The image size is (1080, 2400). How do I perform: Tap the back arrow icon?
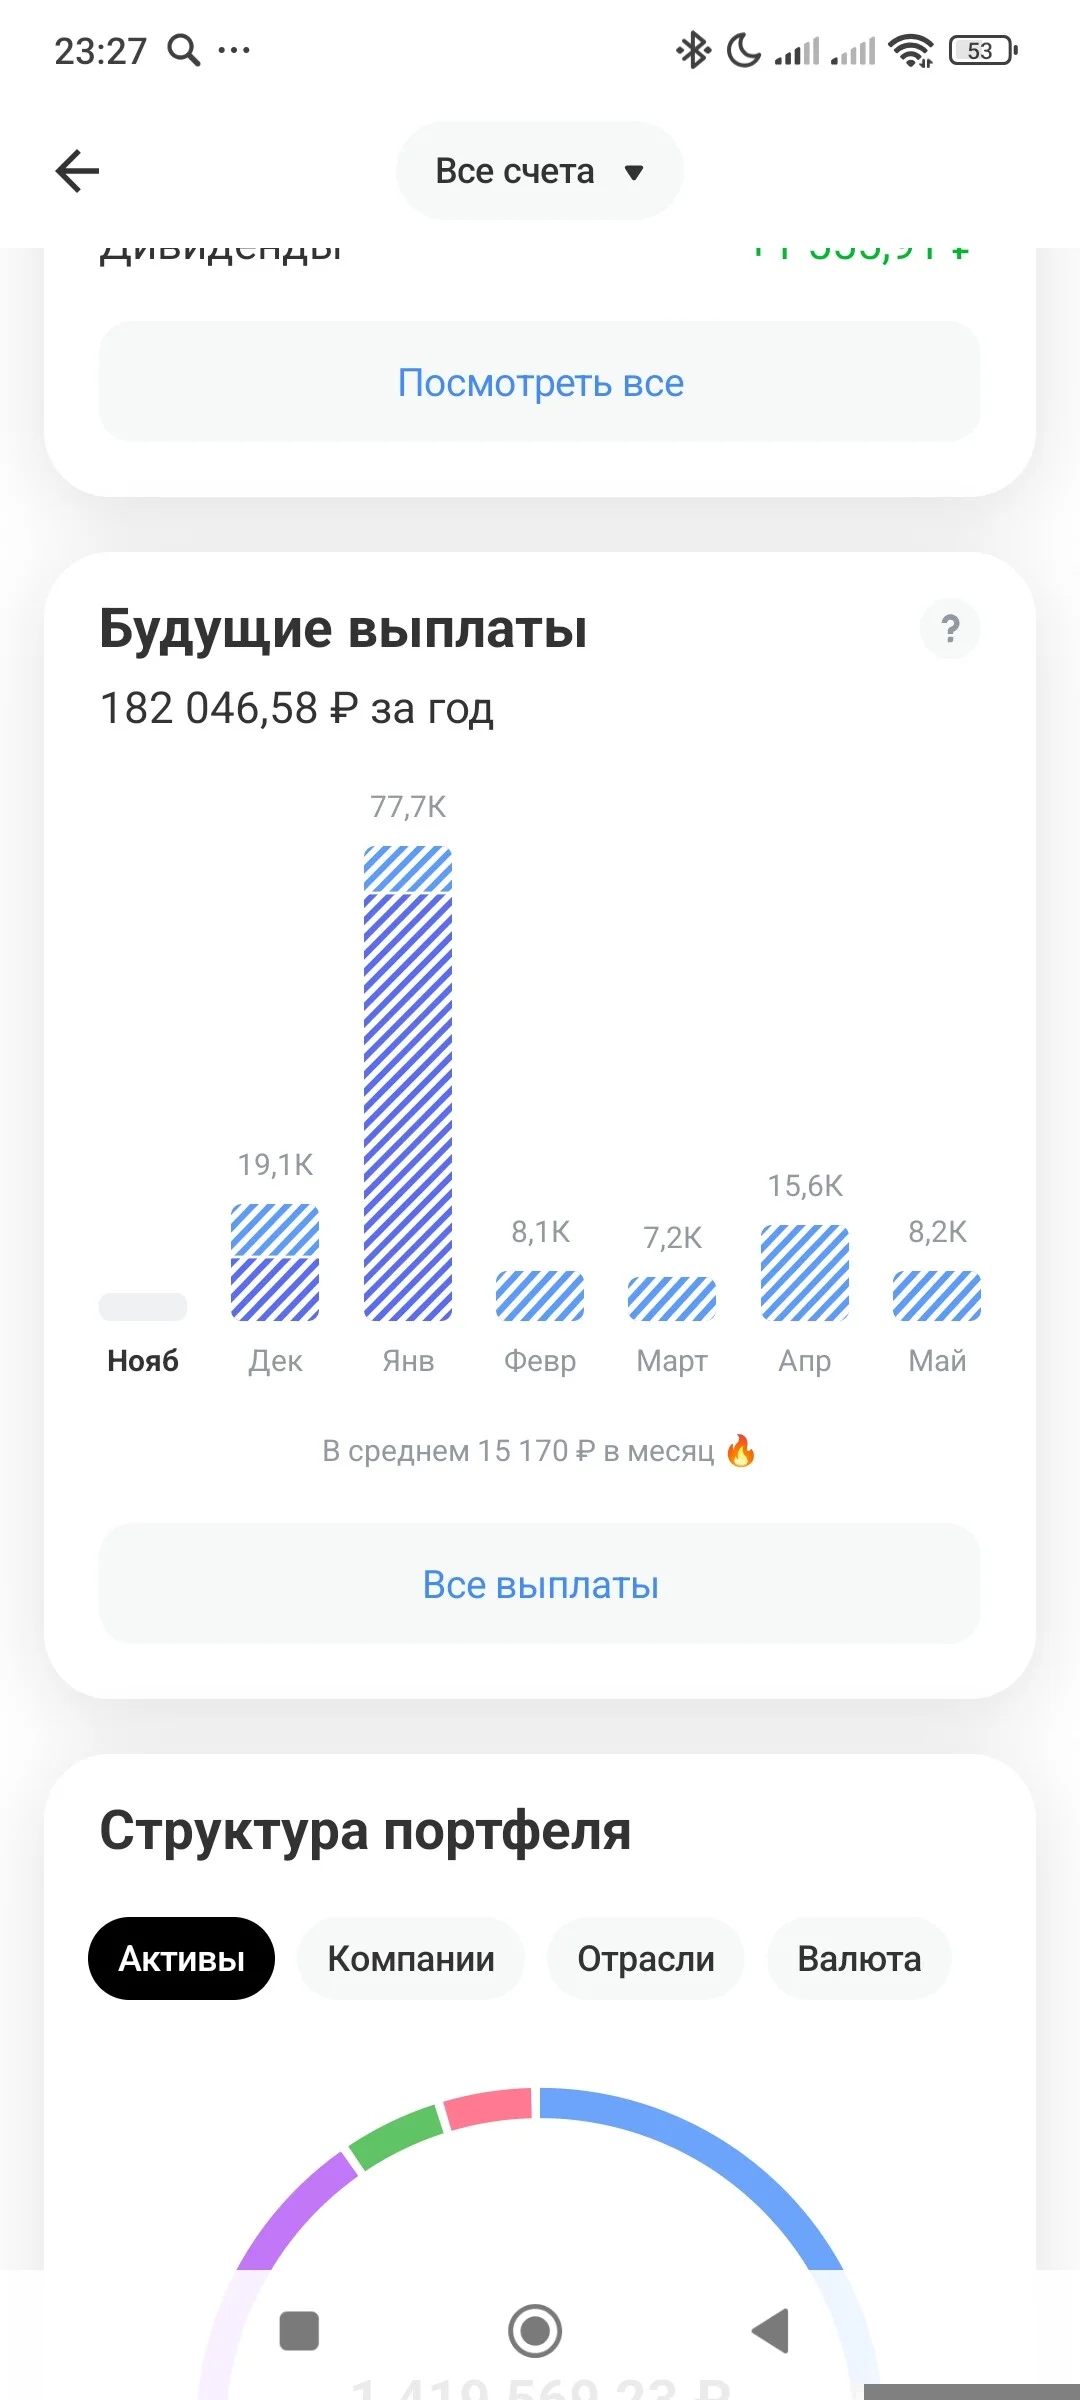77,171
